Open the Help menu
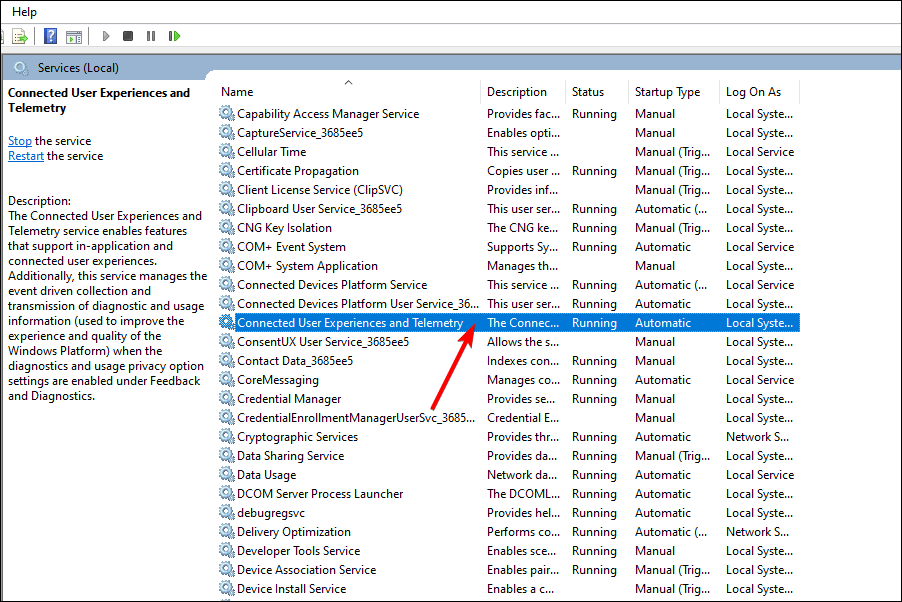The image size is (902, 602). (24, 11)
